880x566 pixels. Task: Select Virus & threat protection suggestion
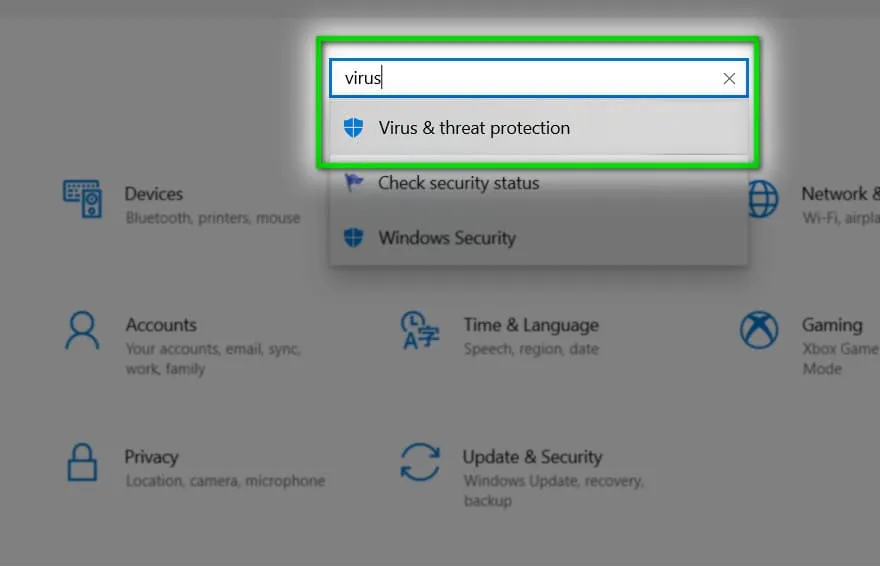pos(539,128)
